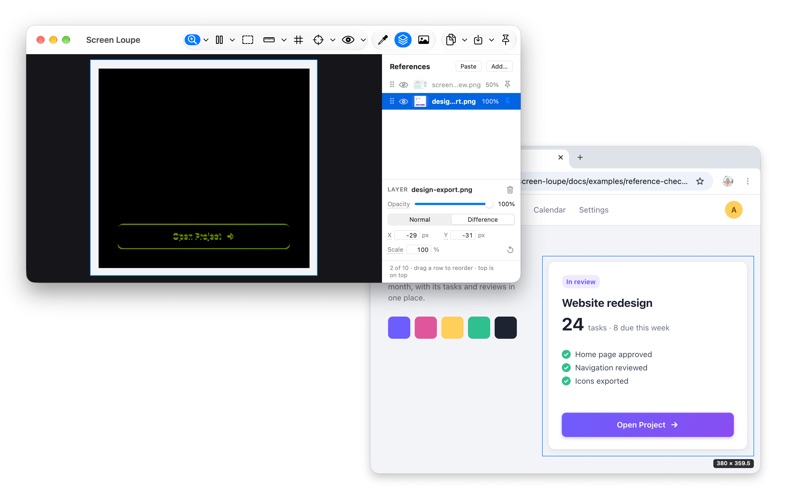Toggle the pin on desig...rt.png row
800x500 pixels.
pyautogui.click(x=507, y=101)
